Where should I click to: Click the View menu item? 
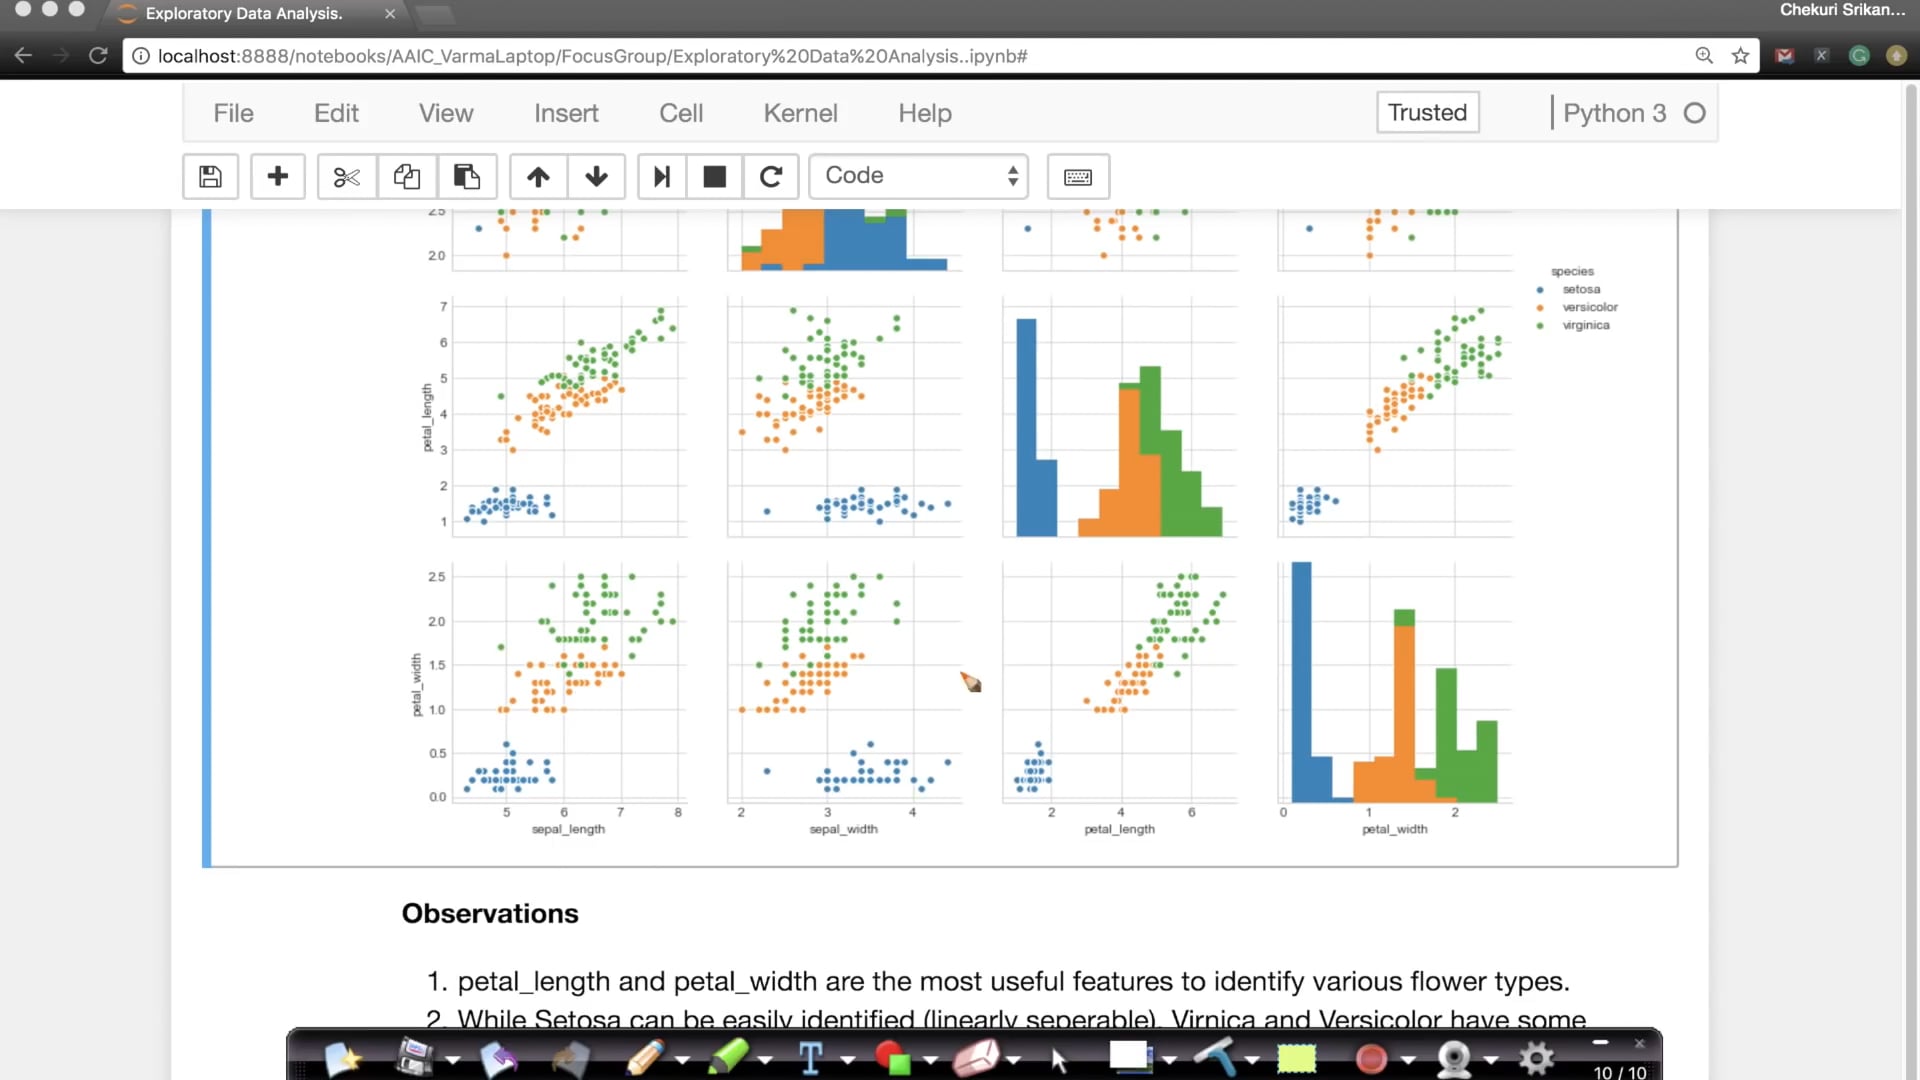[446, 112]
